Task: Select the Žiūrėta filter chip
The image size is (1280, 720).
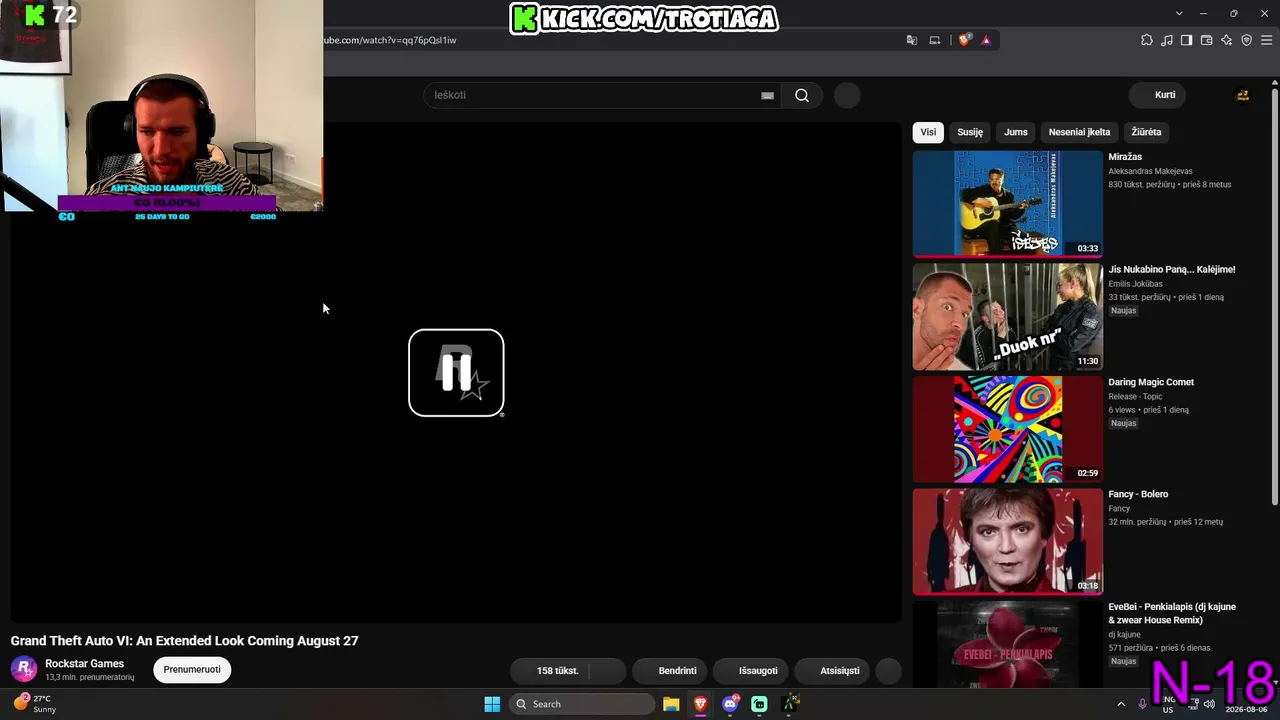Action: (1146, 132)
